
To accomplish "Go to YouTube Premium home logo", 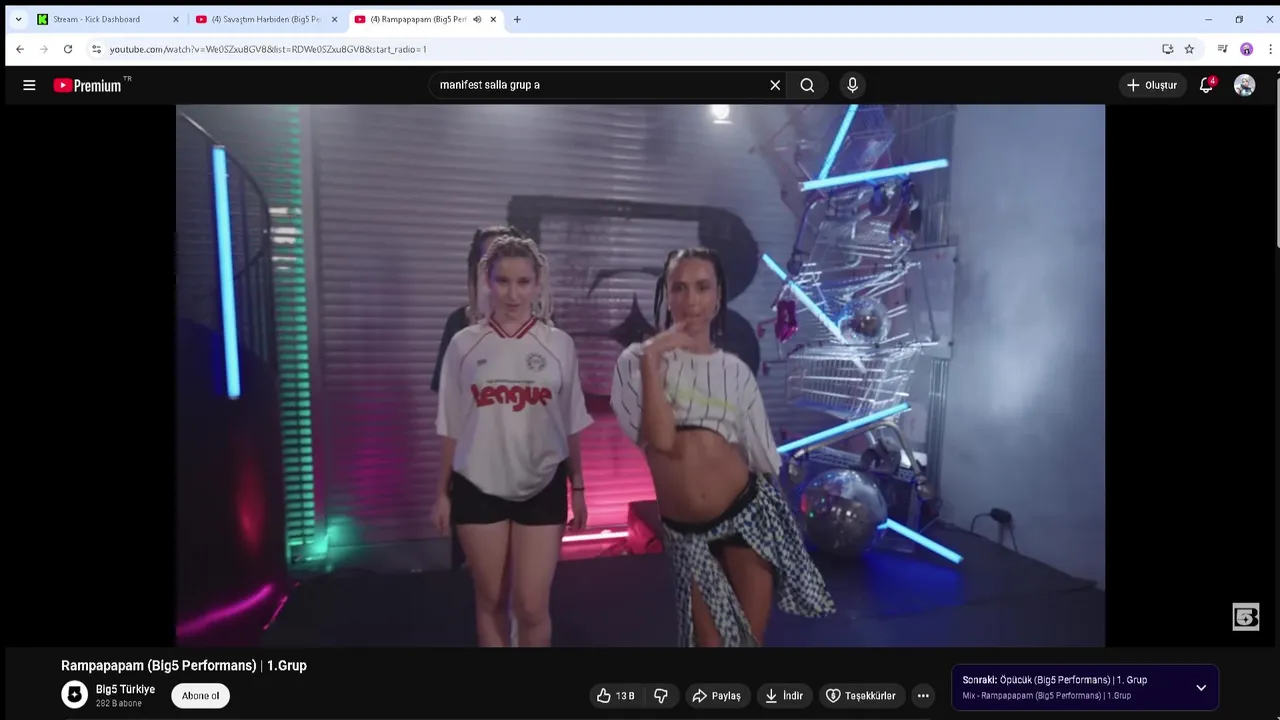I will (88, 85).
